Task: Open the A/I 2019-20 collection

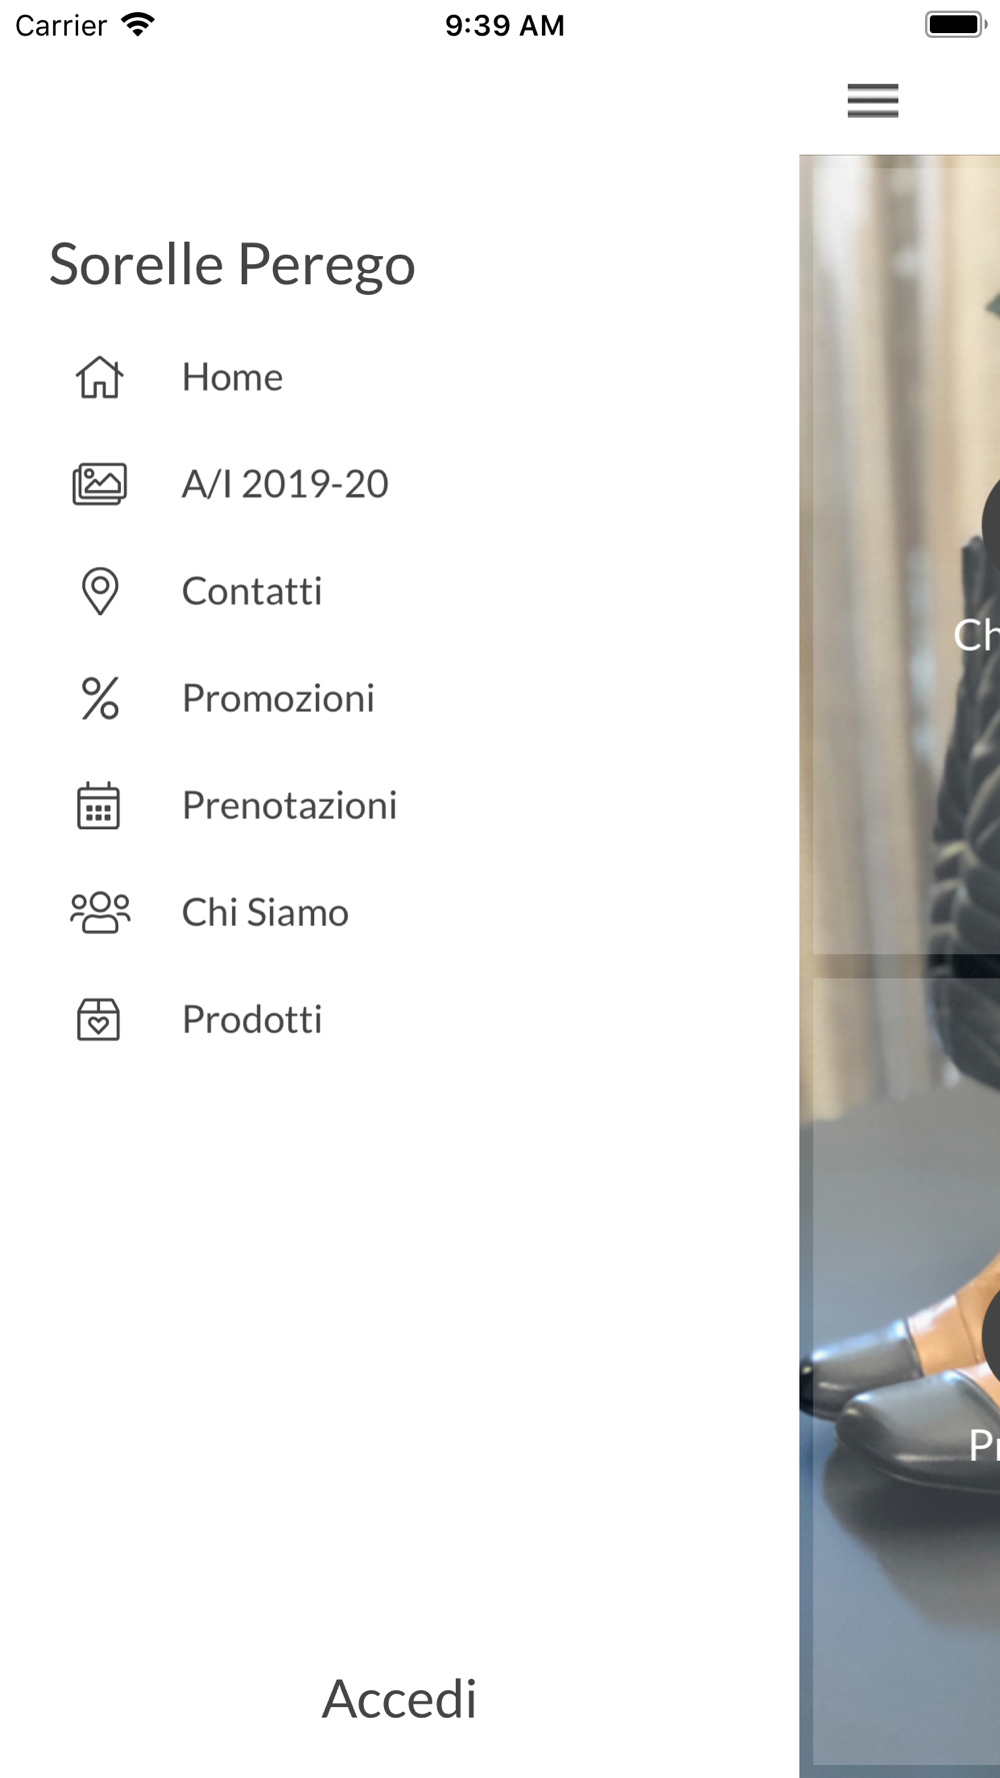Action: click(x=285, y=484)
